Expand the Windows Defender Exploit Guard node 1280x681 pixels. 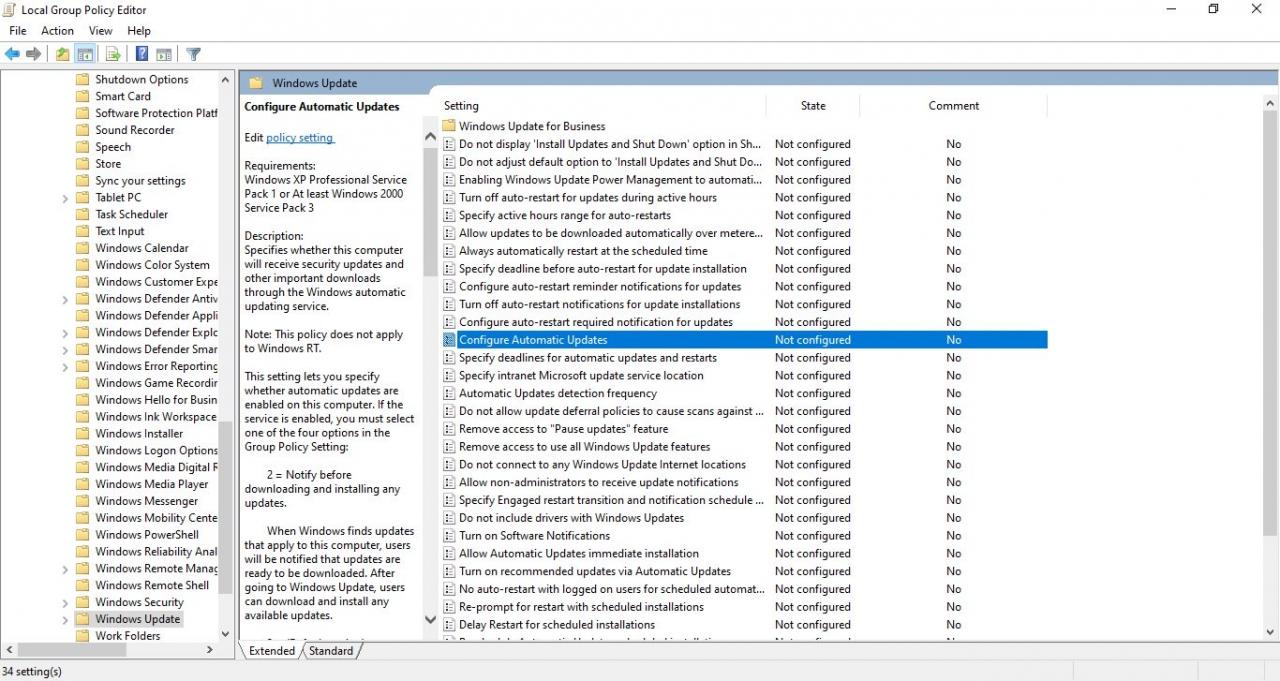point(65,332)
